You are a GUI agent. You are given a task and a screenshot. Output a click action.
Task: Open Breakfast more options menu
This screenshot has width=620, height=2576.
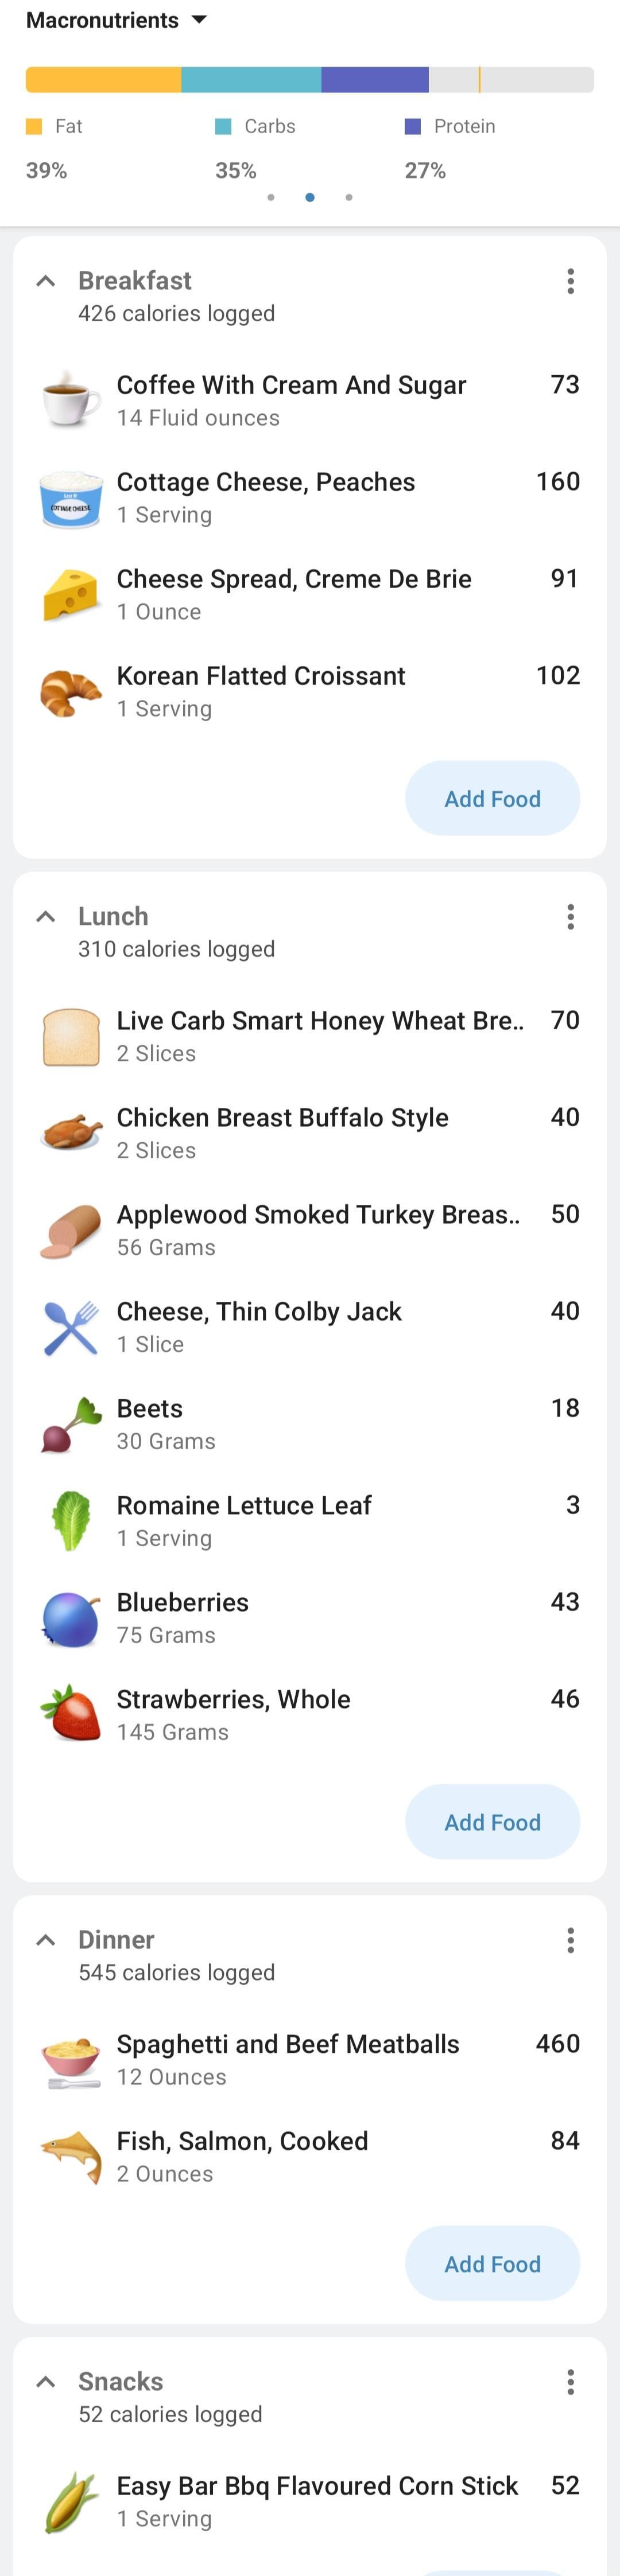click(570, 281)
